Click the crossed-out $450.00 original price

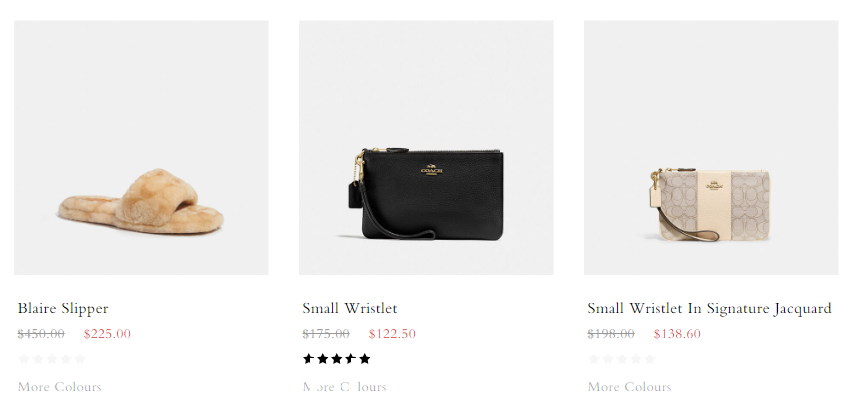41,334
